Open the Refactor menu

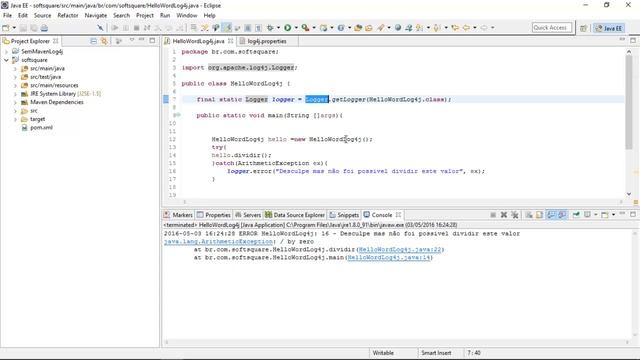68,16
